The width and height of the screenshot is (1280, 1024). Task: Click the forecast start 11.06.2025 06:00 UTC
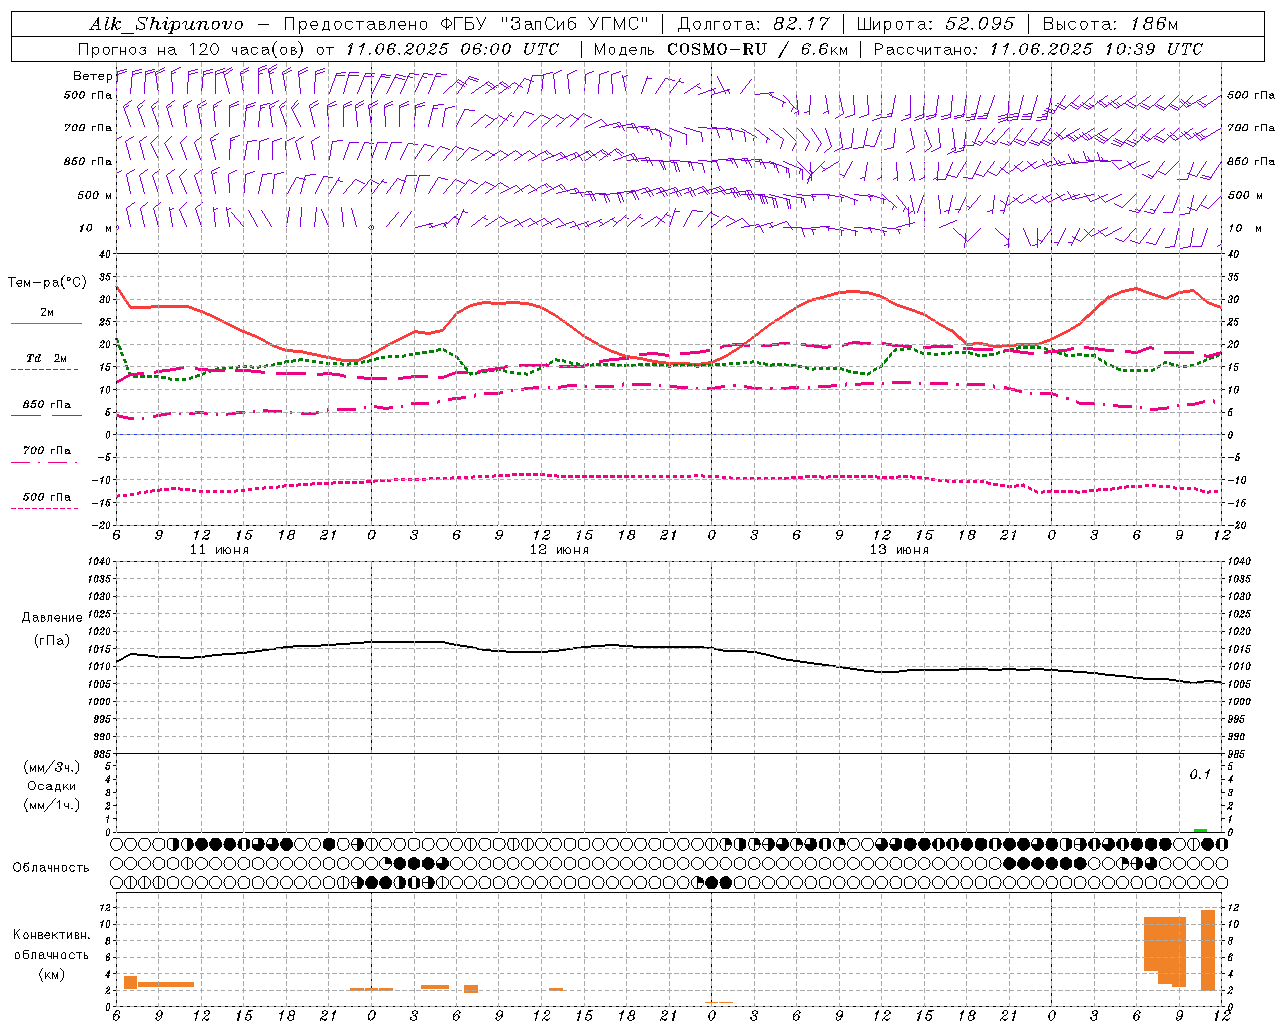tap(452, 49)
